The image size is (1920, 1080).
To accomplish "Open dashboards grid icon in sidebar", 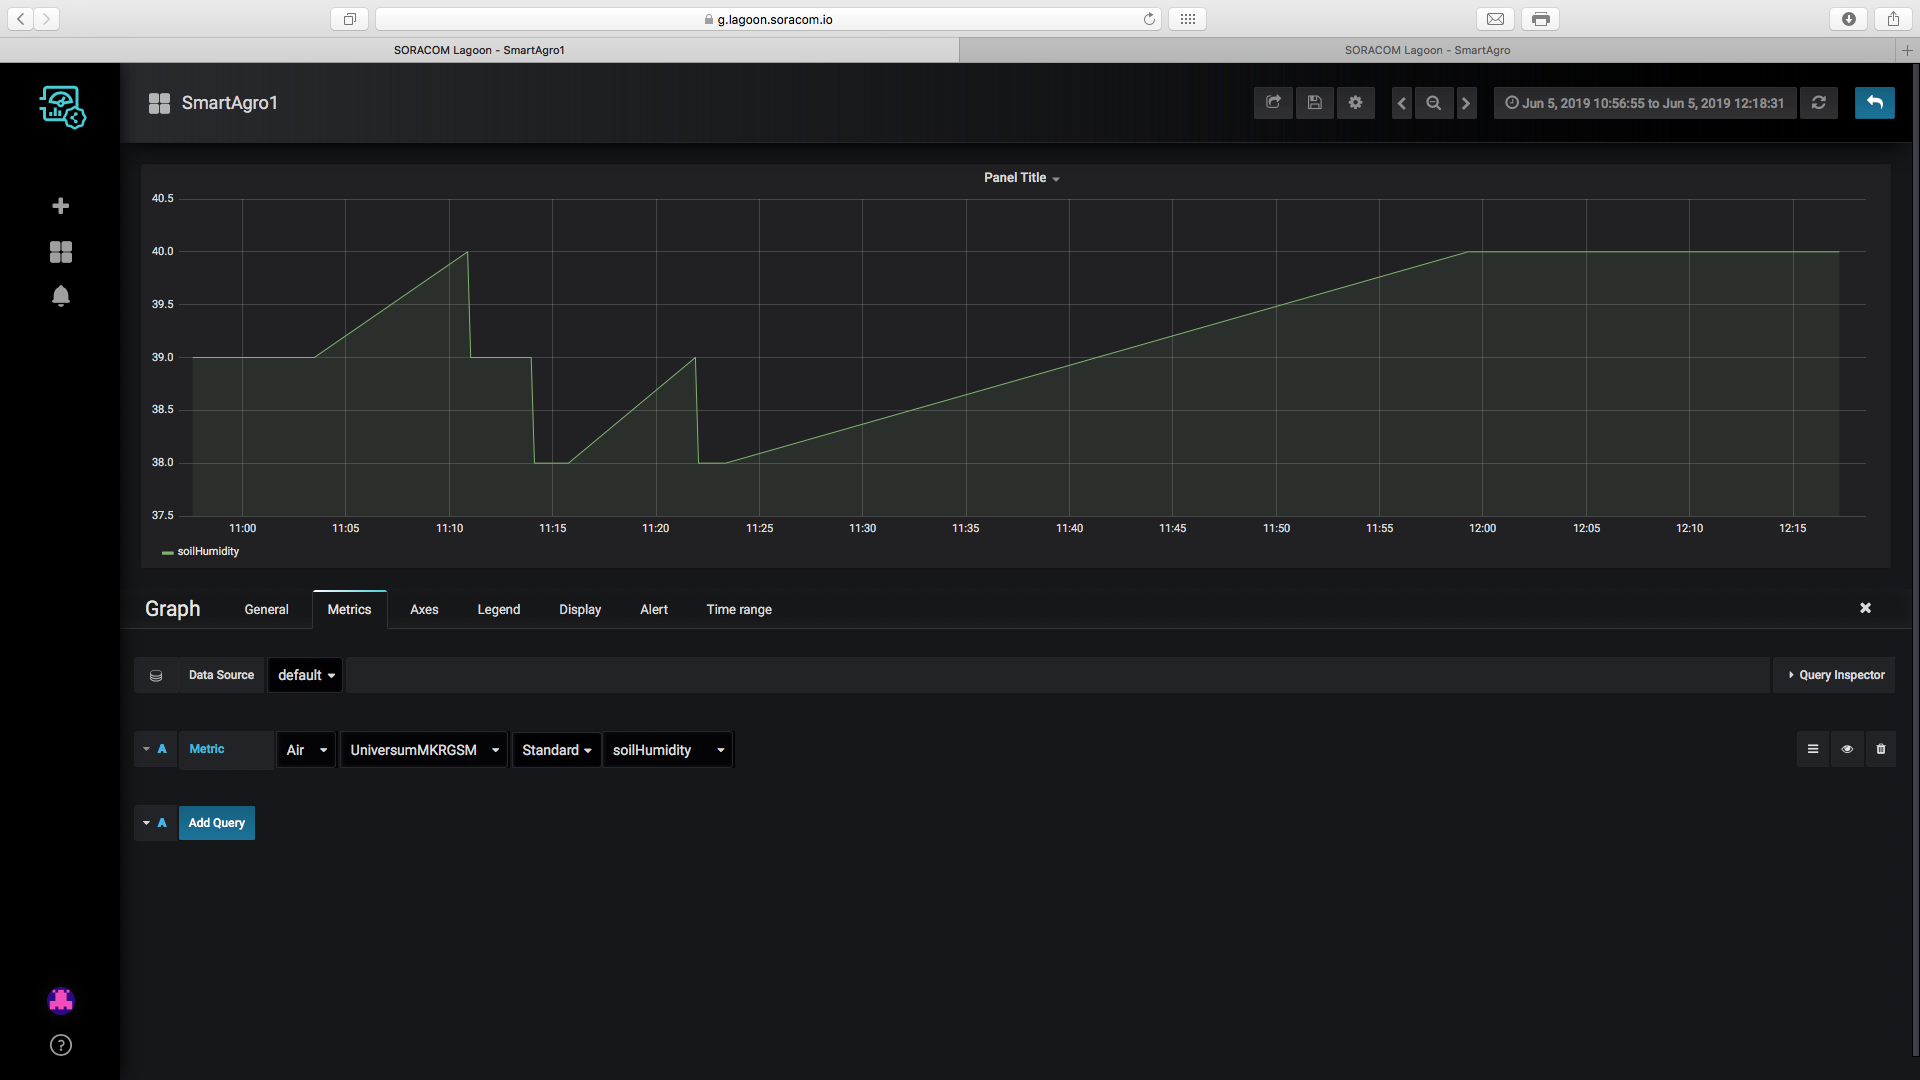I will [61, 252].
